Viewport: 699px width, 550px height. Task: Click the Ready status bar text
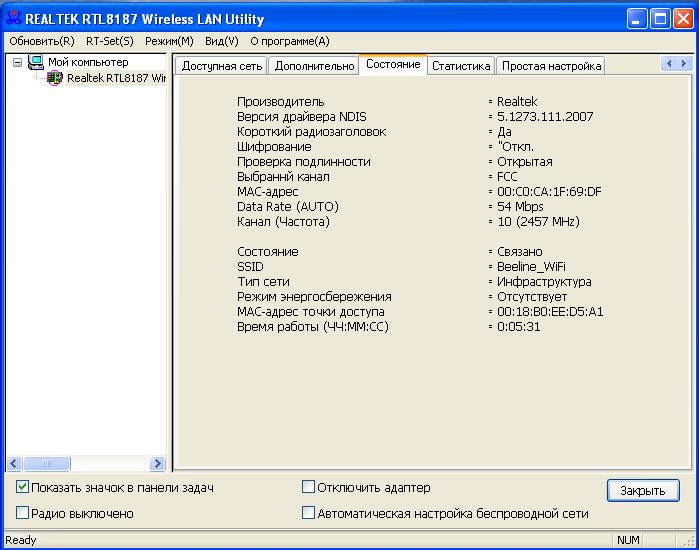pos(21,540)
